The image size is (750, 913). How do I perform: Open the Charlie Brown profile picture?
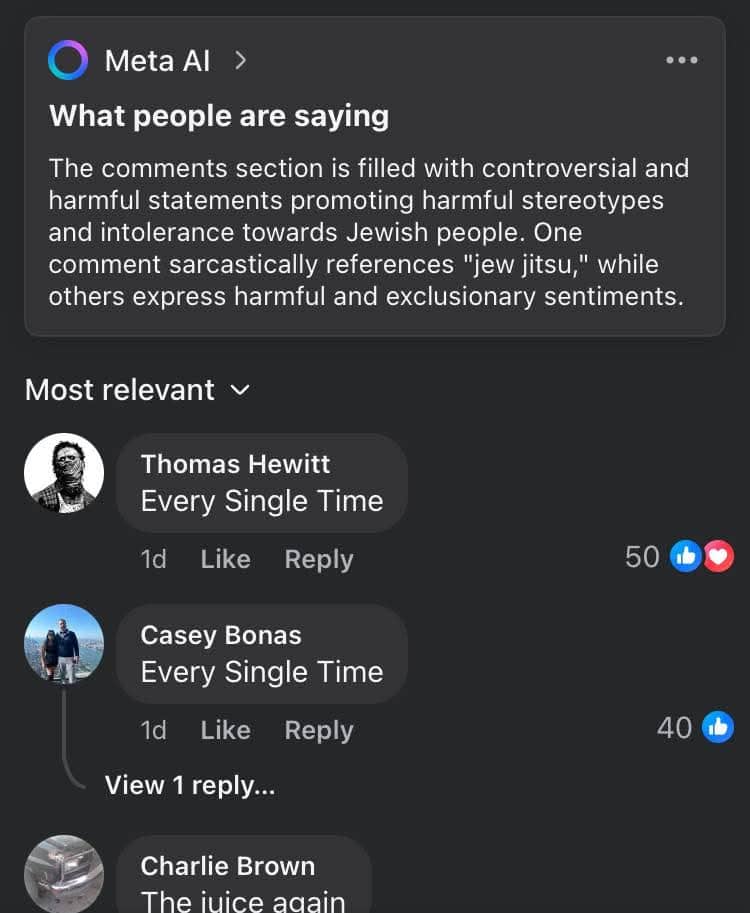point(64,874)
